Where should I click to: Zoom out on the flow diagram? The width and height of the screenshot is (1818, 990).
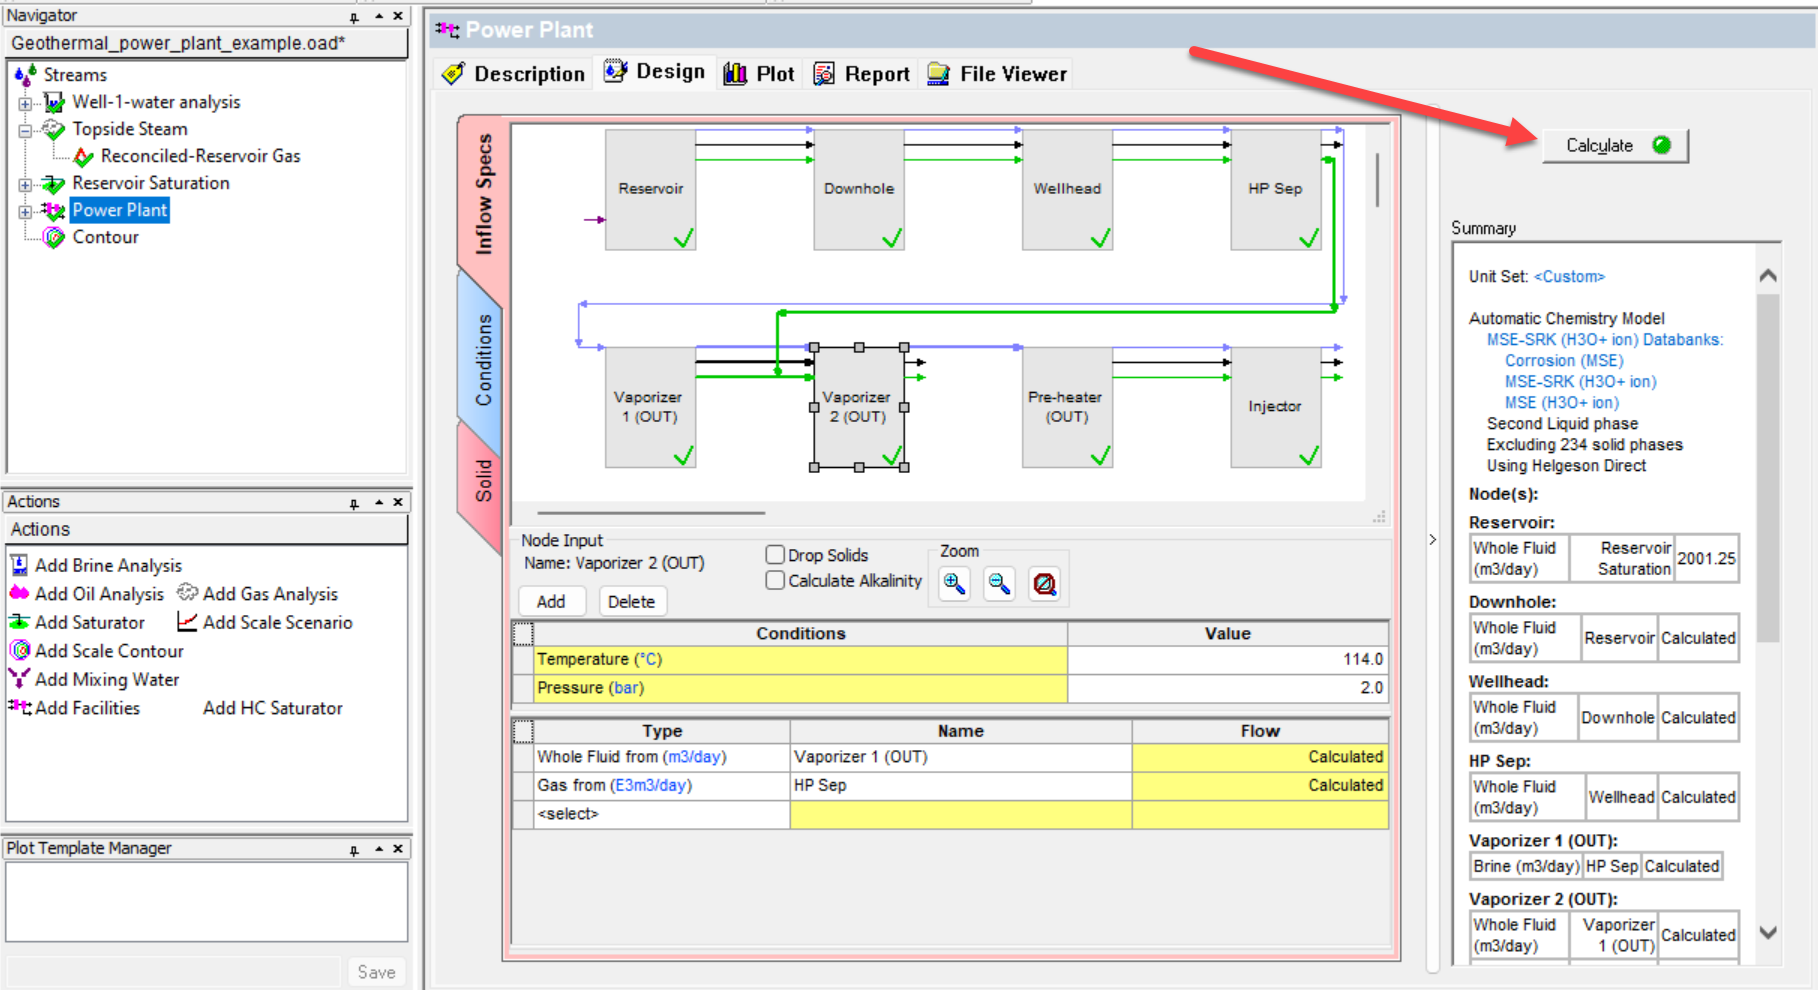click(999, 584)
